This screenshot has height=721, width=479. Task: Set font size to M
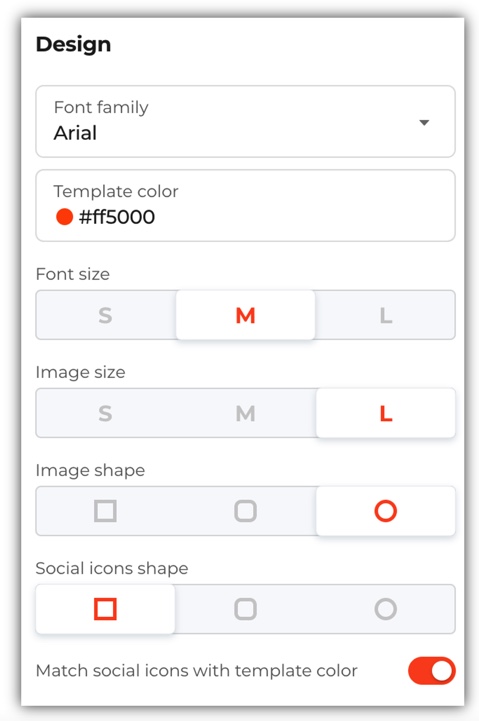click(245, 315)
